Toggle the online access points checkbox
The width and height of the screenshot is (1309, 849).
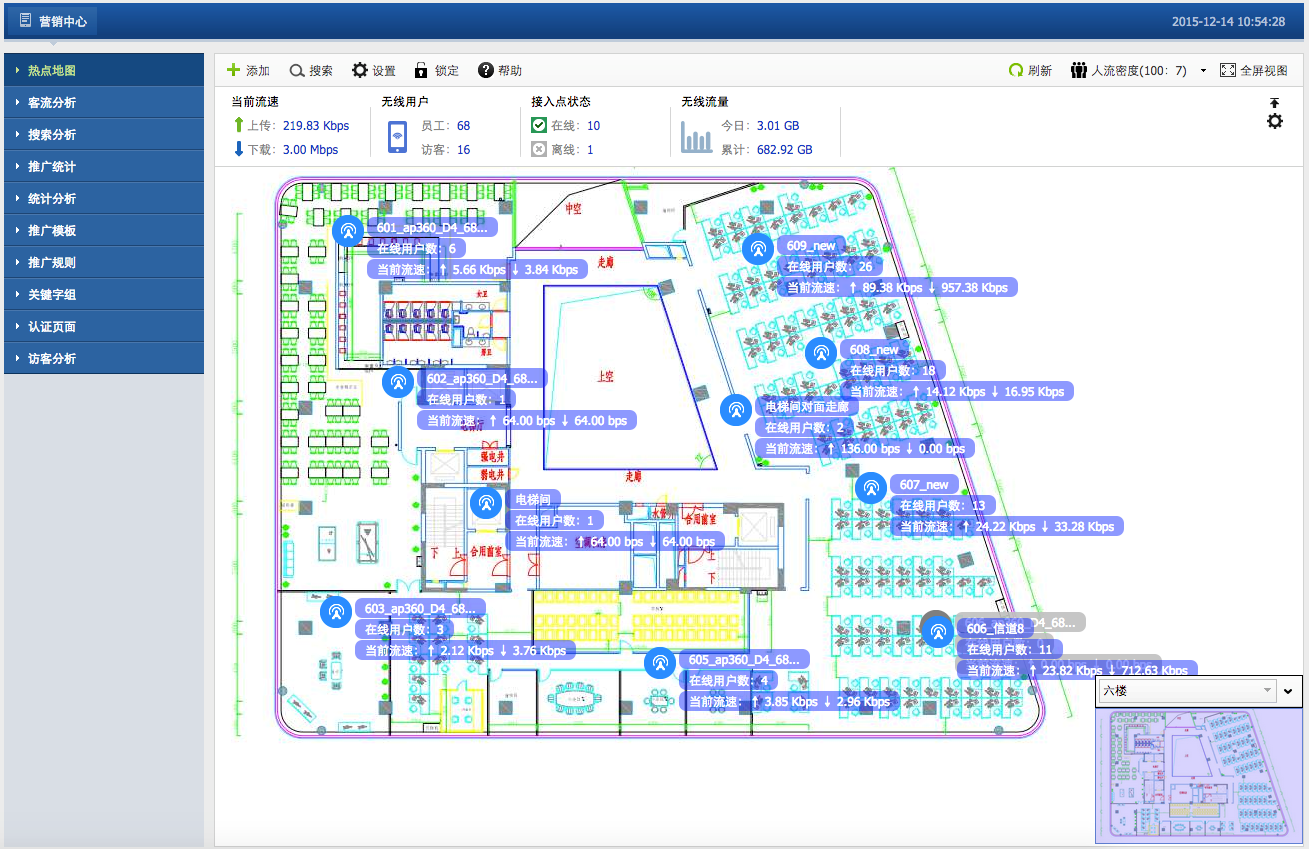(539, 126)
